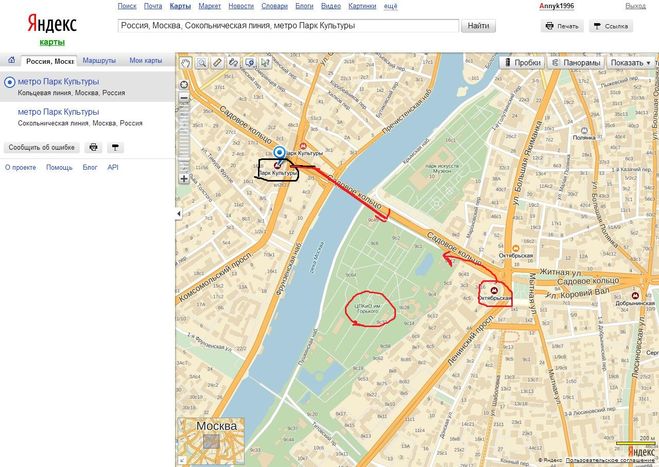Click the Полянка metro icon
Image resolution: width=659 pixels, height=467 pixels.
[x=584, y=131]
